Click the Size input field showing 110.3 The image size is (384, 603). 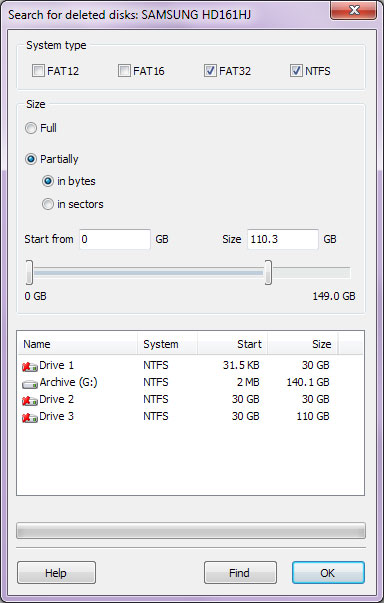[x=283, y=239]
